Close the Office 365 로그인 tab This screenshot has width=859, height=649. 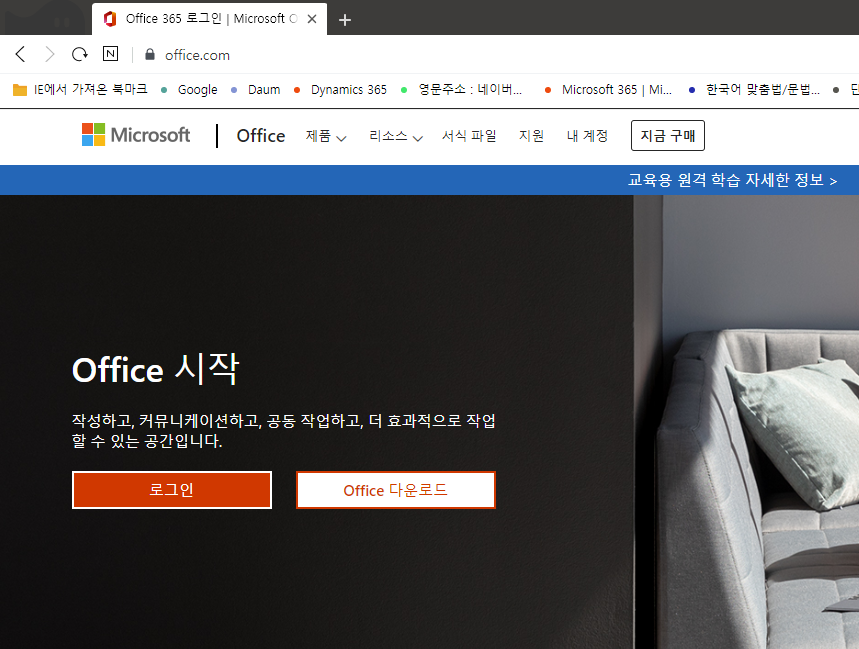[x=312, y=19]
